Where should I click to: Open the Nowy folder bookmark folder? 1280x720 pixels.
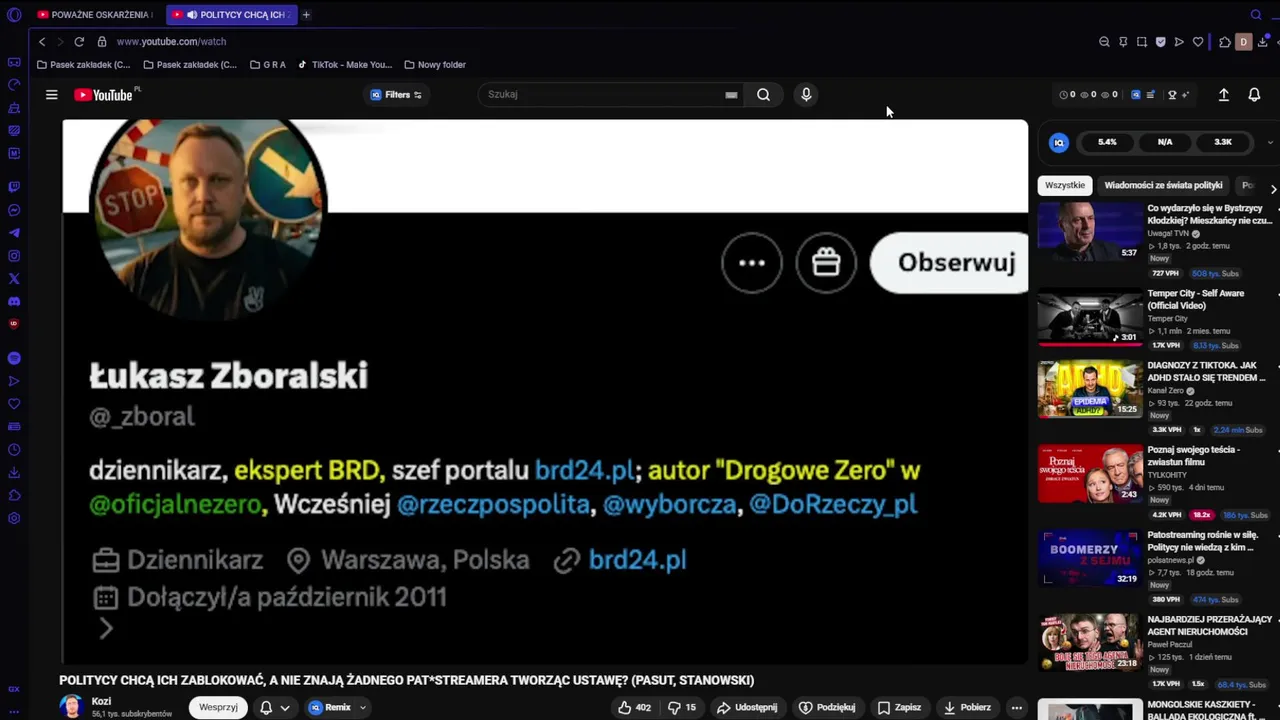point(434,65)
